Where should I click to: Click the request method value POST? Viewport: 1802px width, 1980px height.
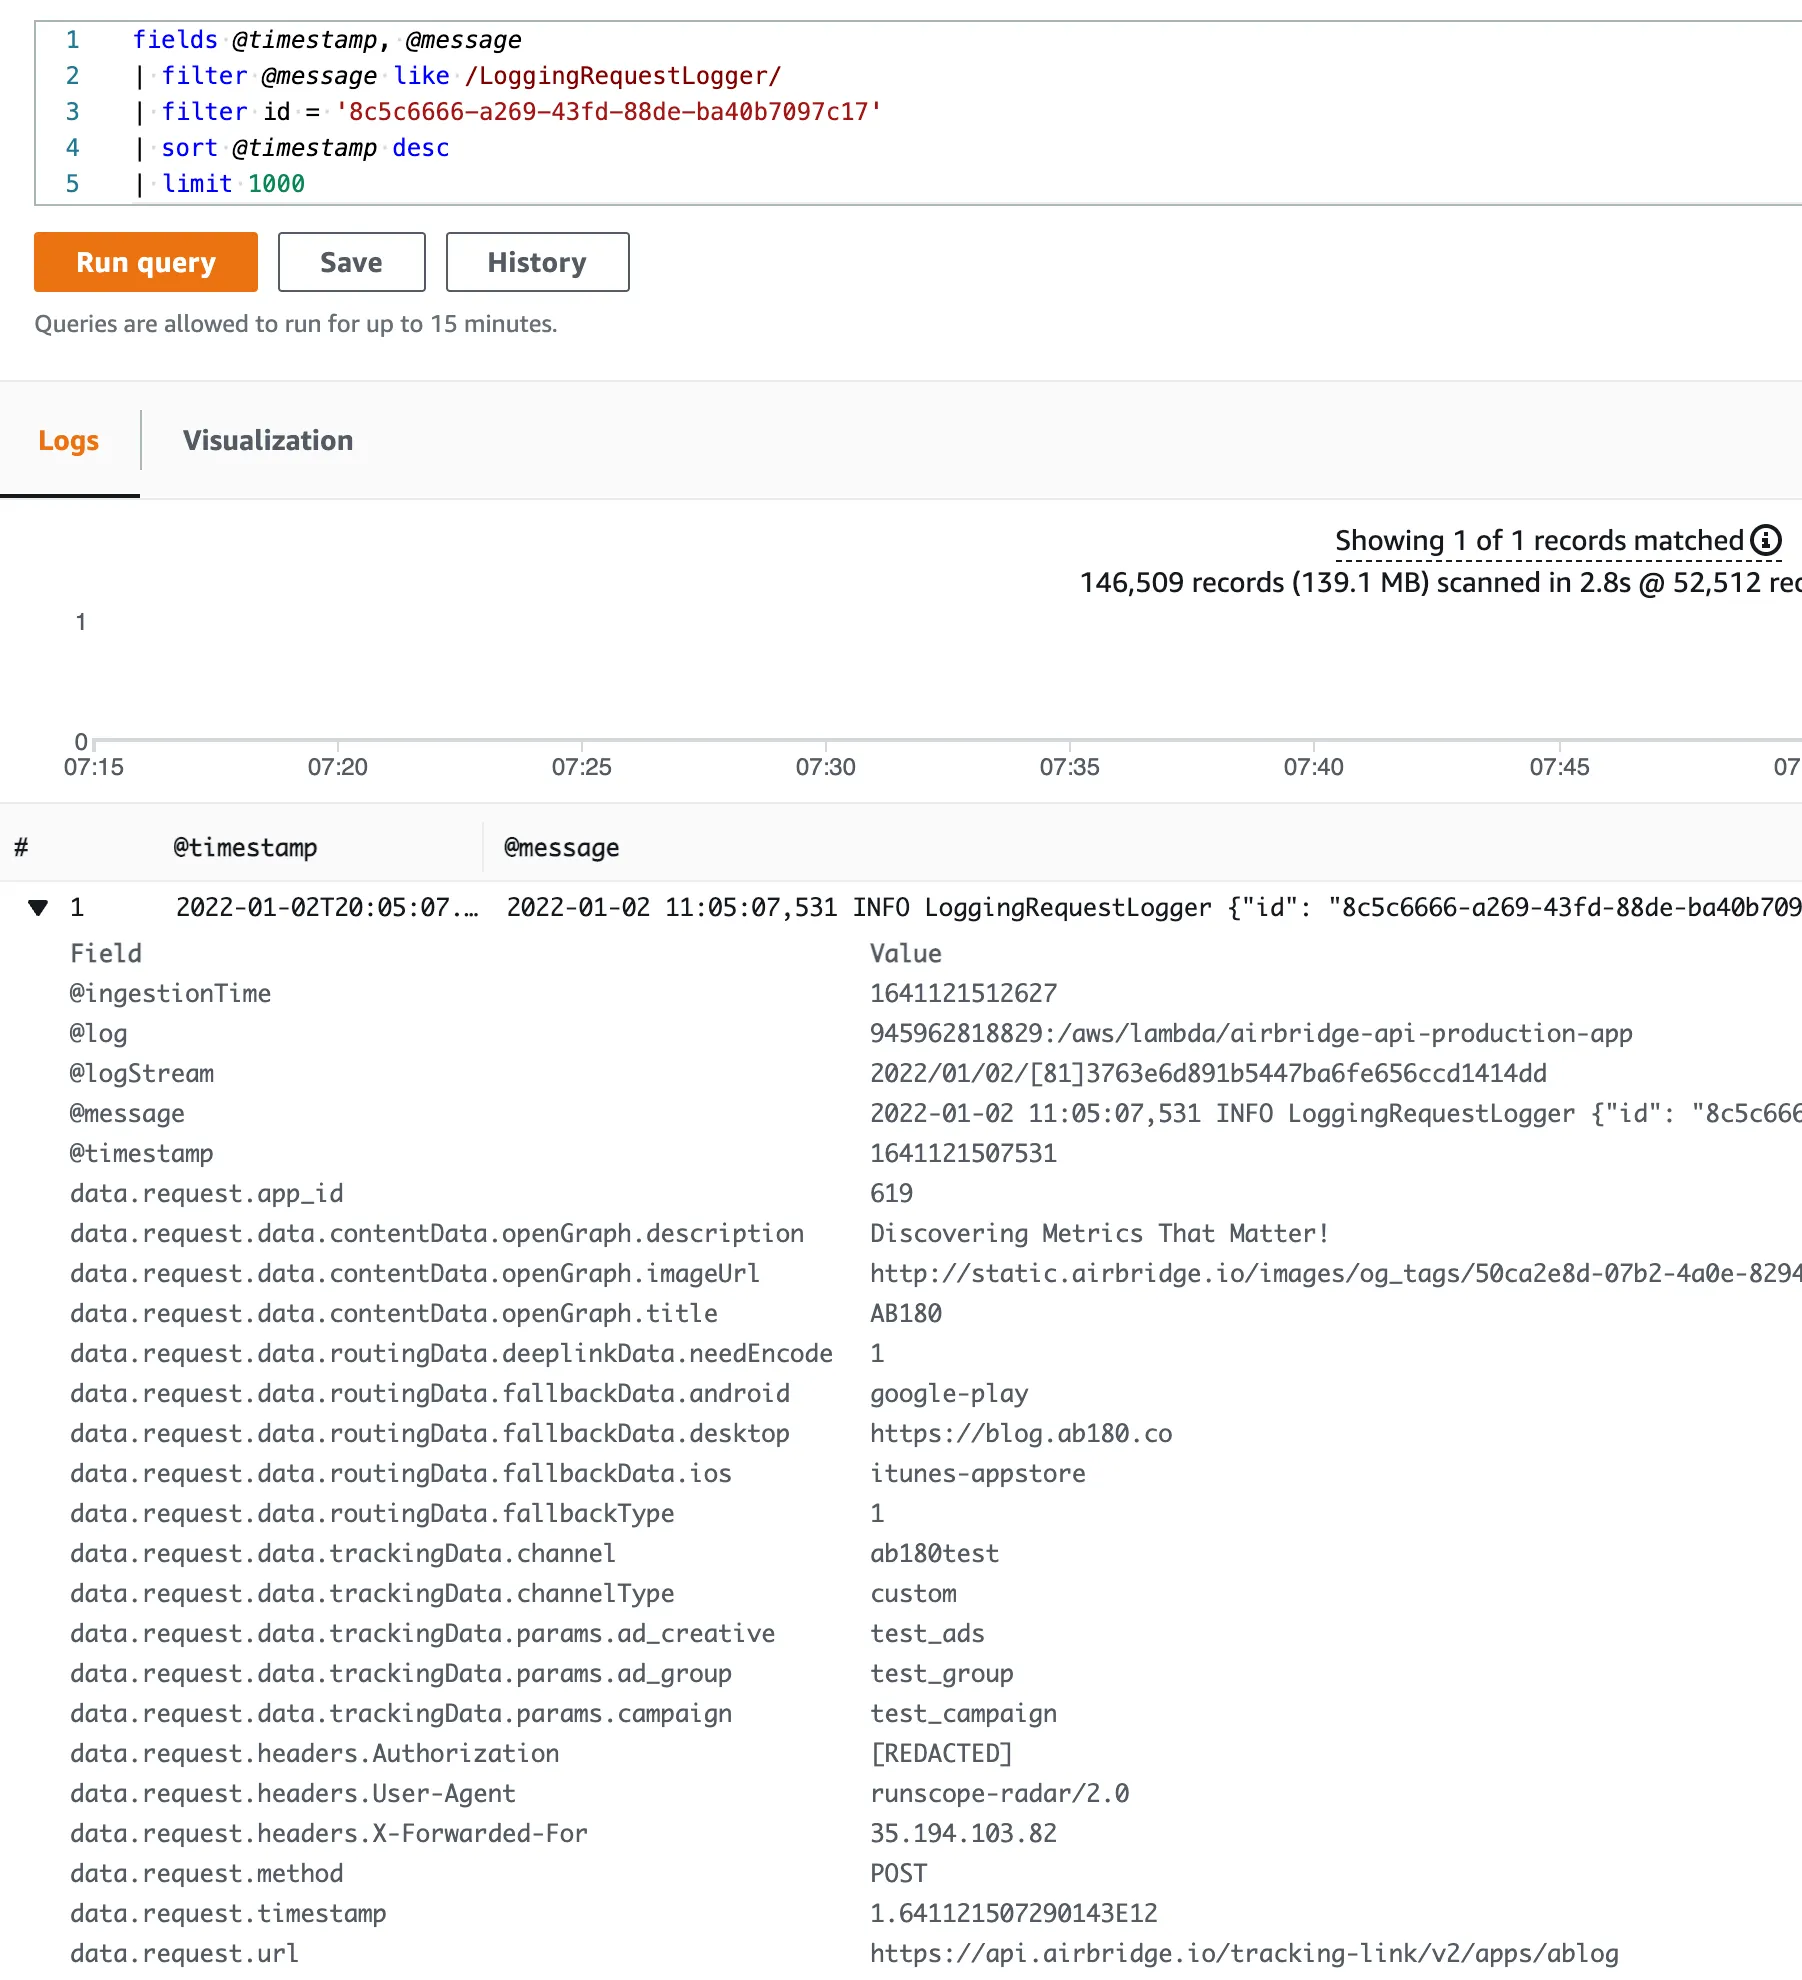click(x=898, y=1873)
